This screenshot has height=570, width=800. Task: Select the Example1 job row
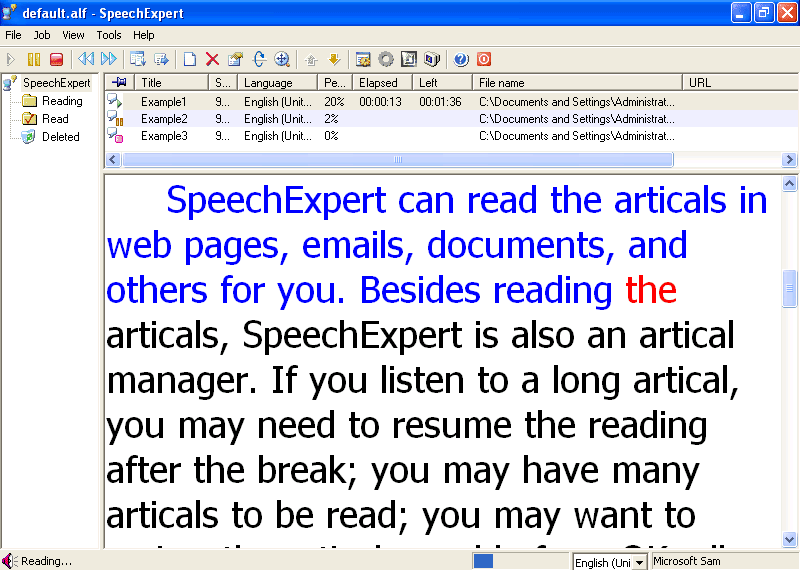pos(452,102)
